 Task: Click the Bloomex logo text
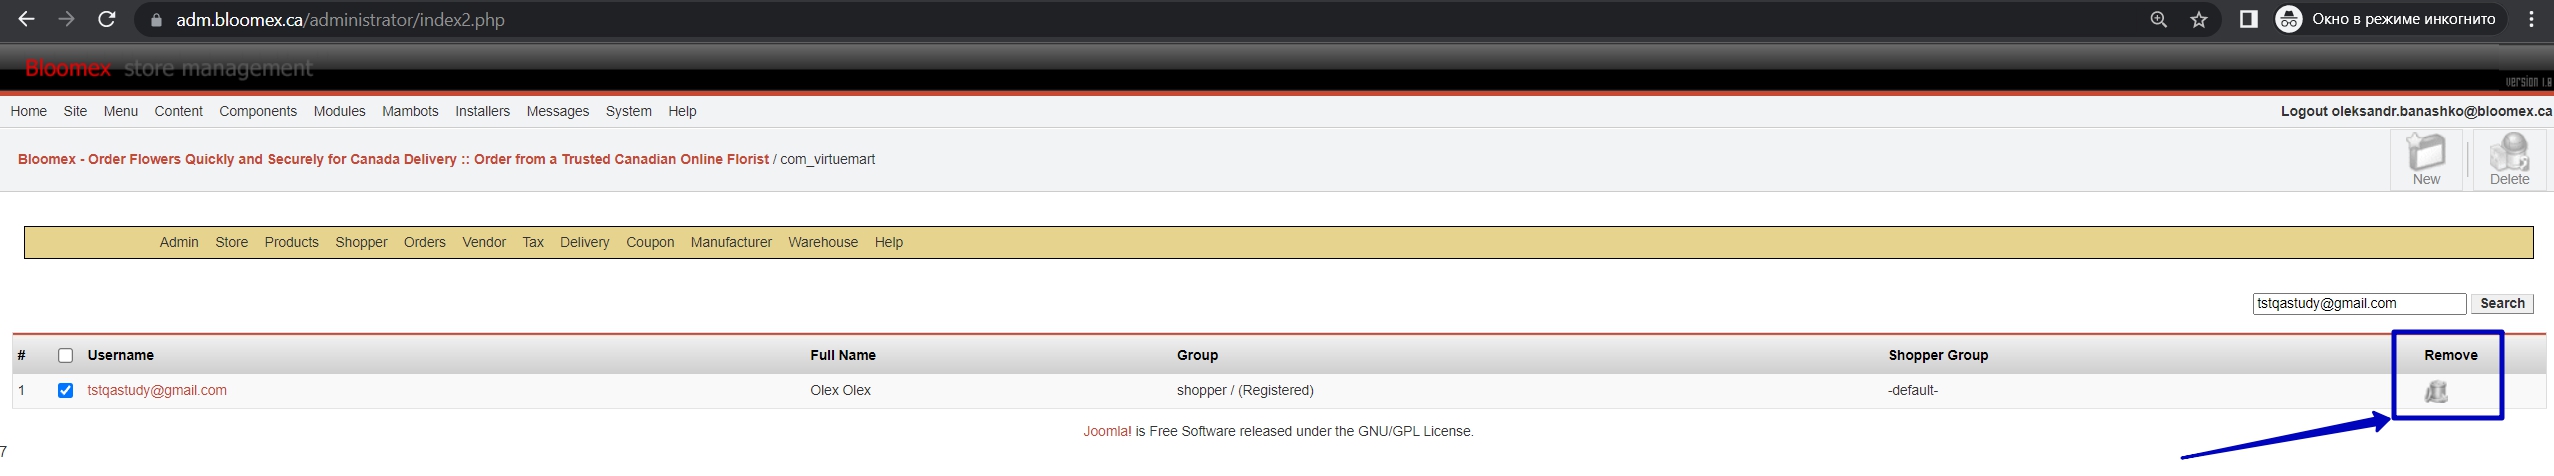(68, 68)
